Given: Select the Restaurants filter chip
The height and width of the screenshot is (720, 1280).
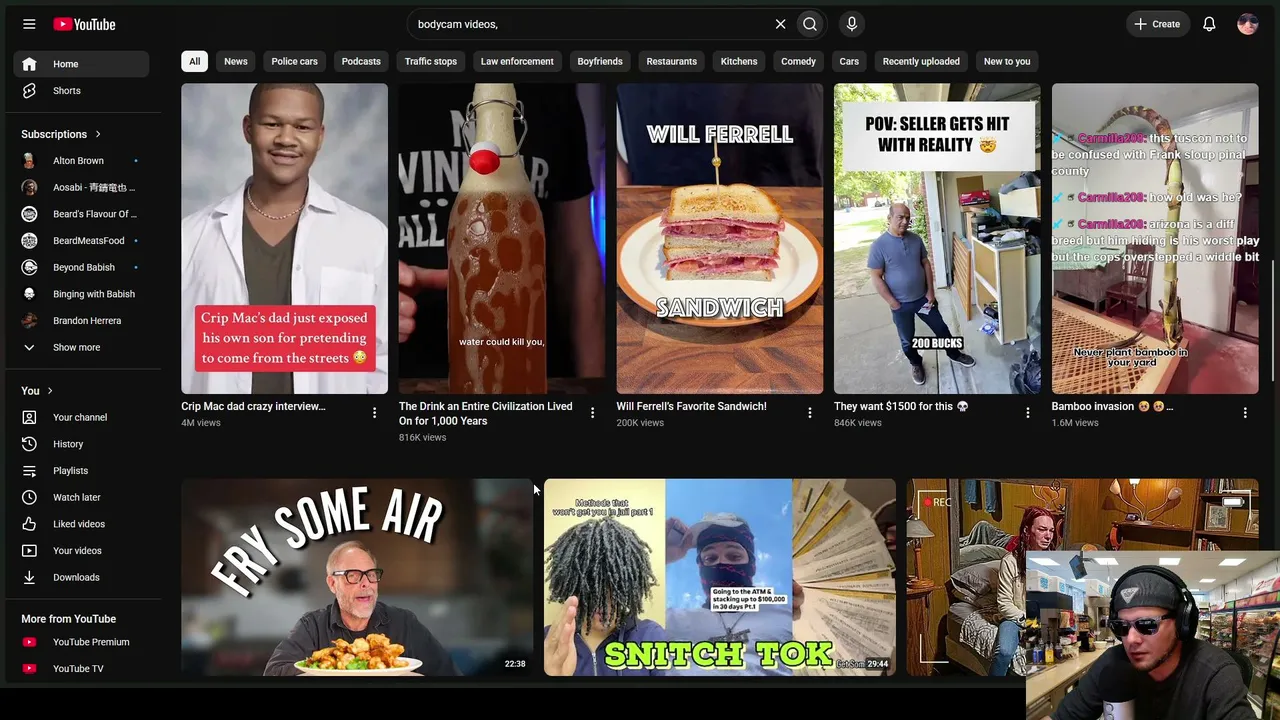Looking at the screenshot, I should point(672,61).
